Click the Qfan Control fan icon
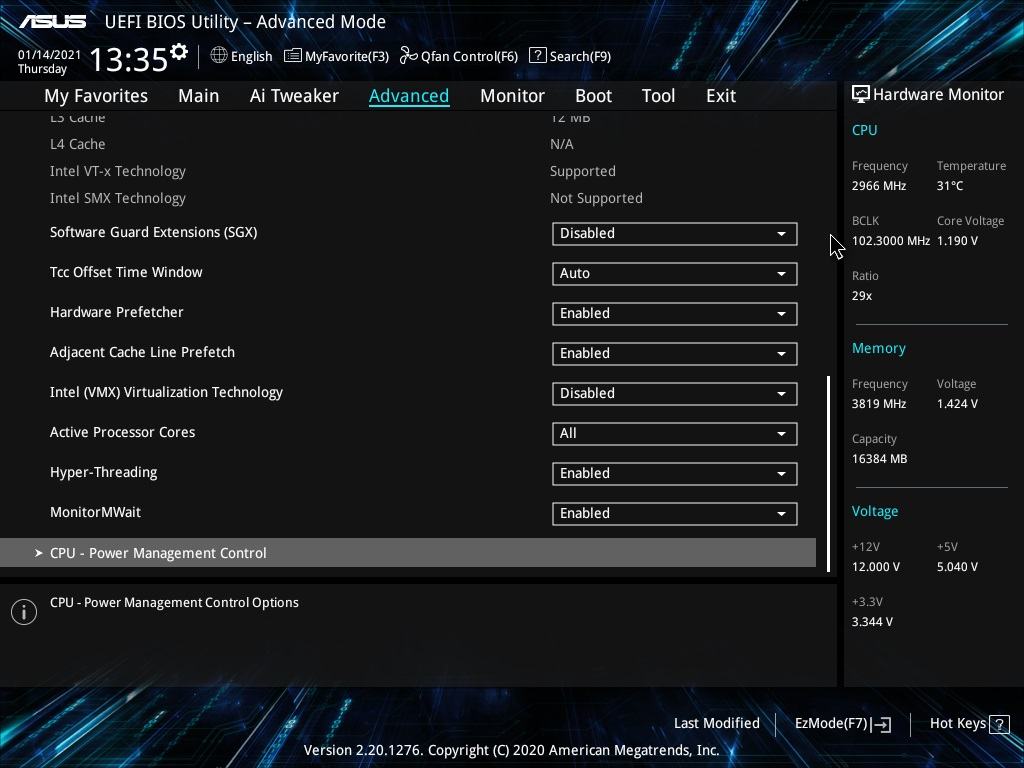 click(x=408, y=56)
